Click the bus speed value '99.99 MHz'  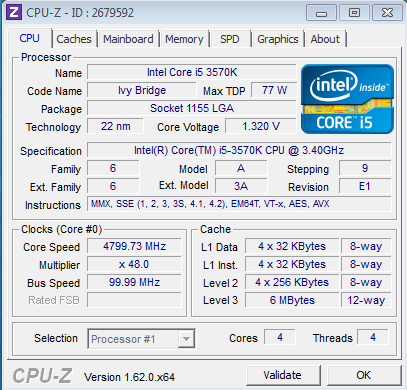click(x=134, y=282)
